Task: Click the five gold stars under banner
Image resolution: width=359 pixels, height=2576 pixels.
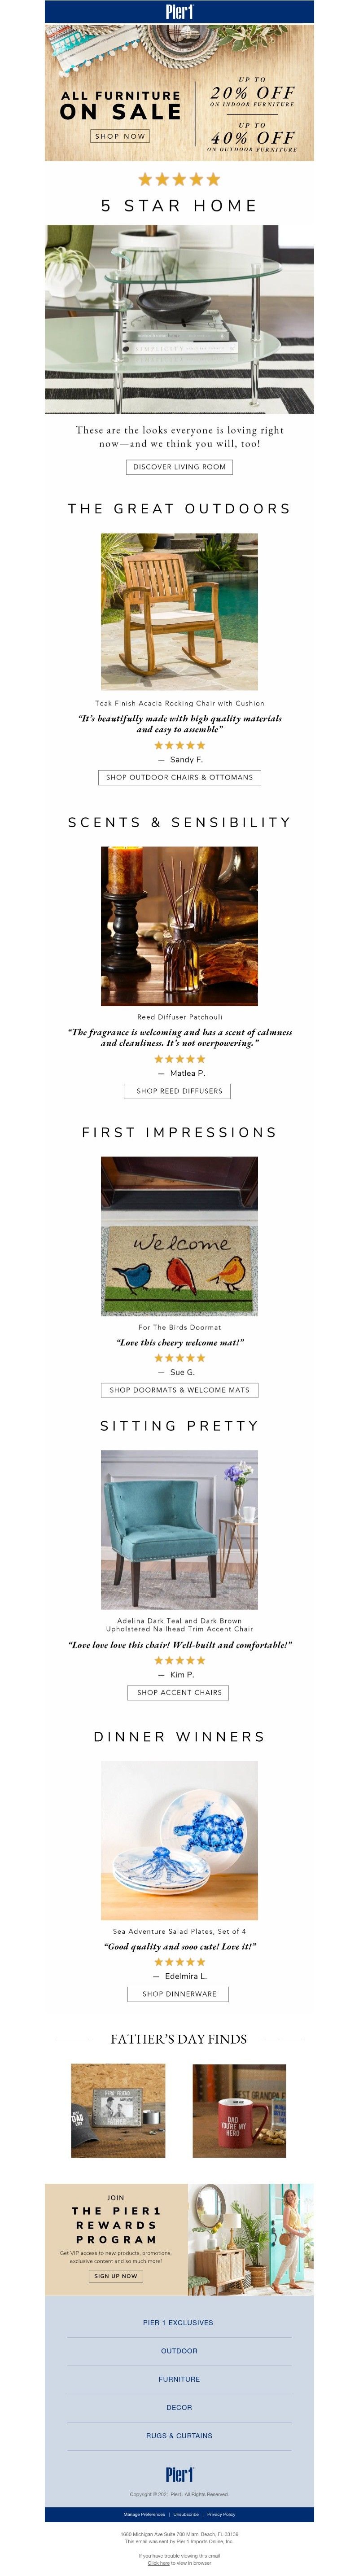Action: click(179, 179)
